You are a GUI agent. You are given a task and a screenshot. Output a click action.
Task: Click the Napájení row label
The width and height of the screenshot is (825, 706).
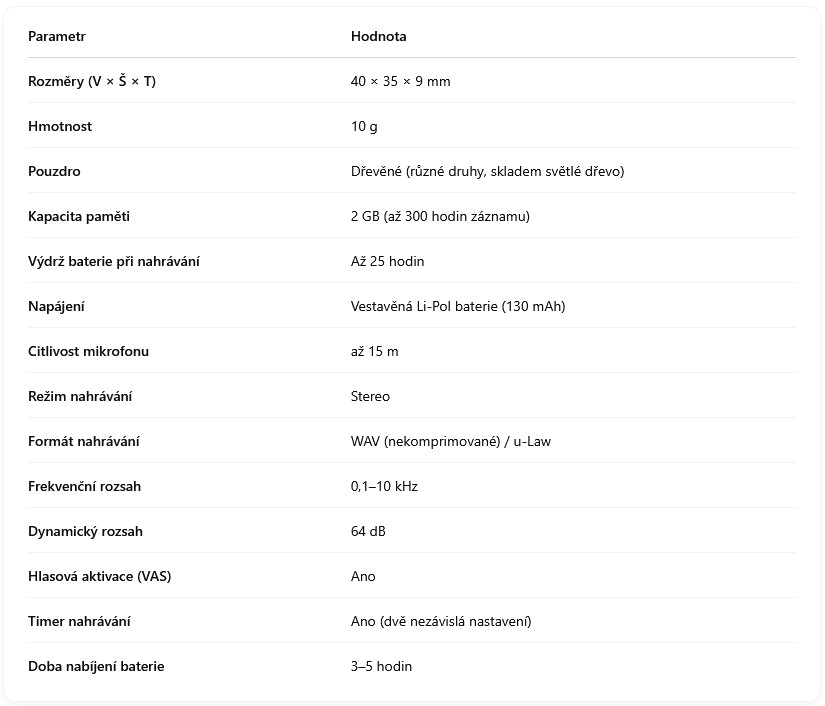(x=56, y=307)
